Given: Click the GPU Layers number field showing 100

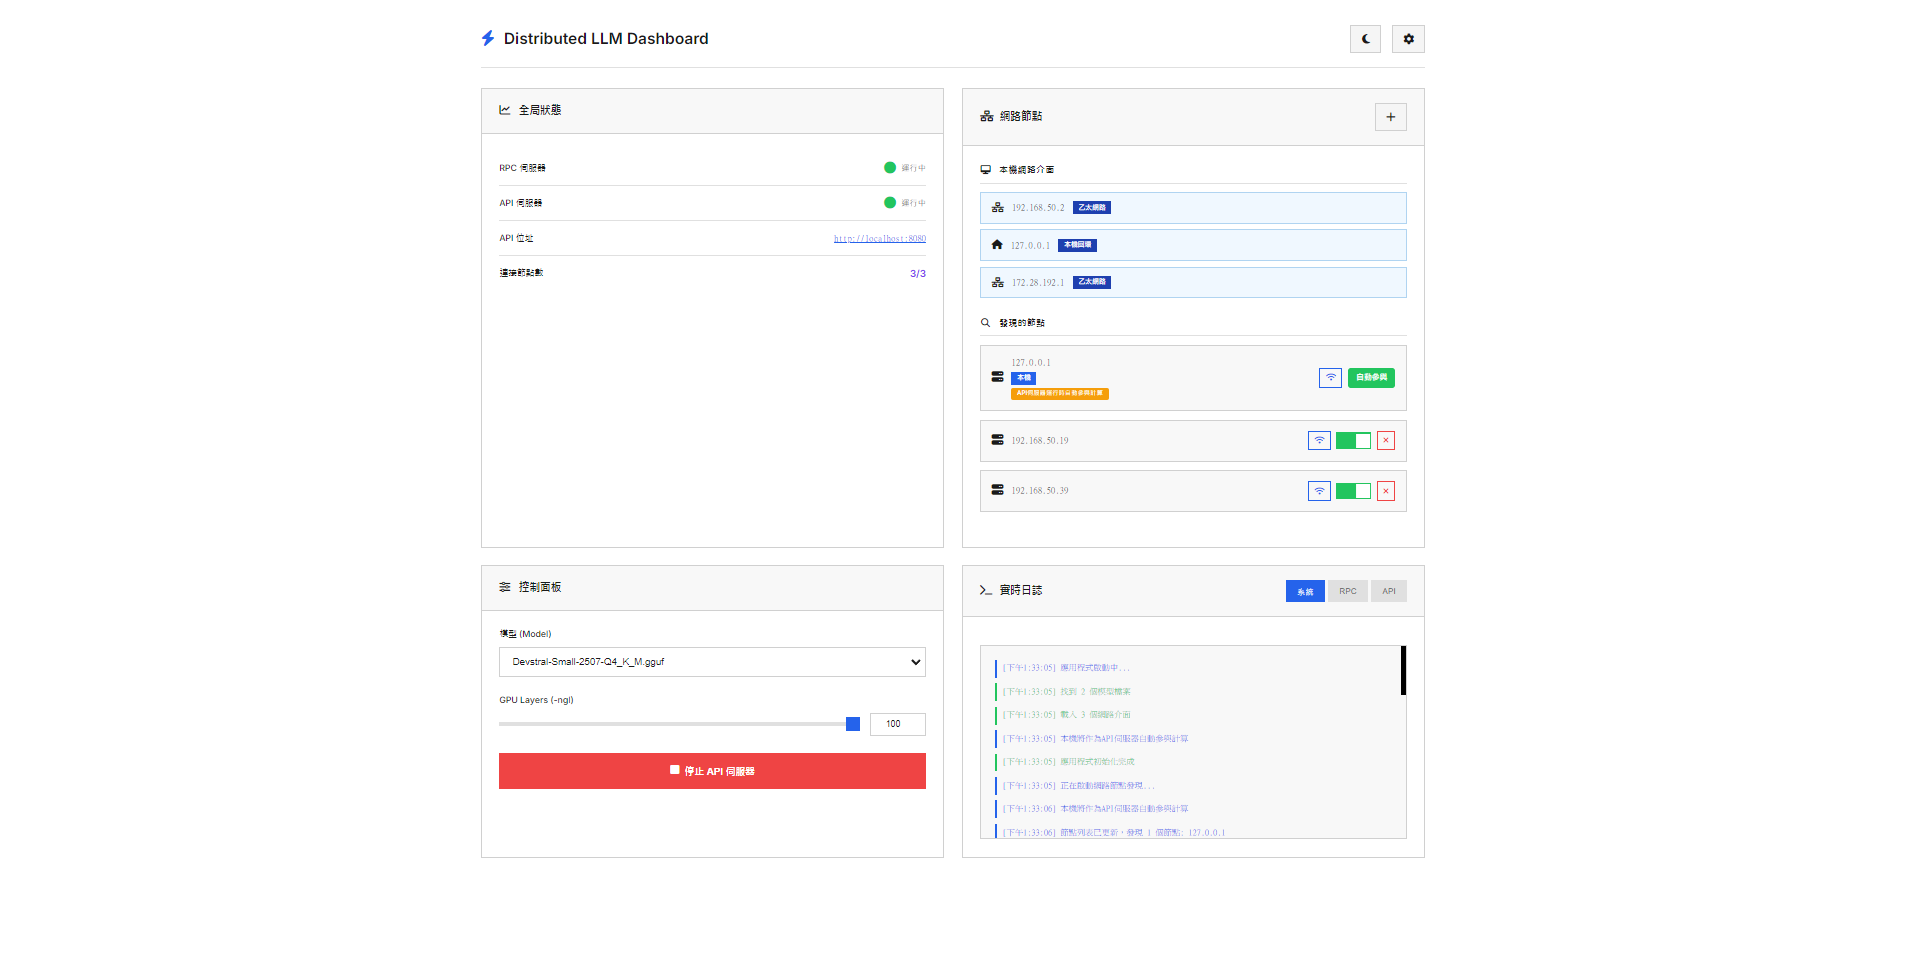Looking at the screenshot, I should tap(897, 724).
